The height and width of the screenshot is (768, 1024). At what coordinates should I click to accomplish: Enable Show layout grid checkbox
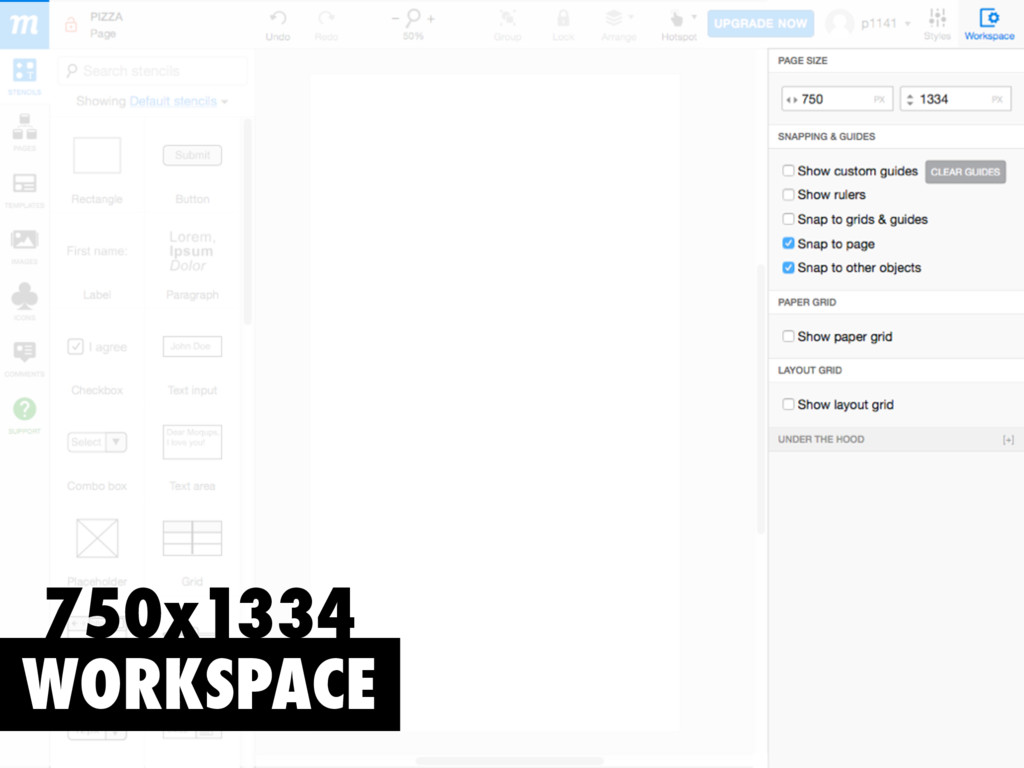point(788,404)
